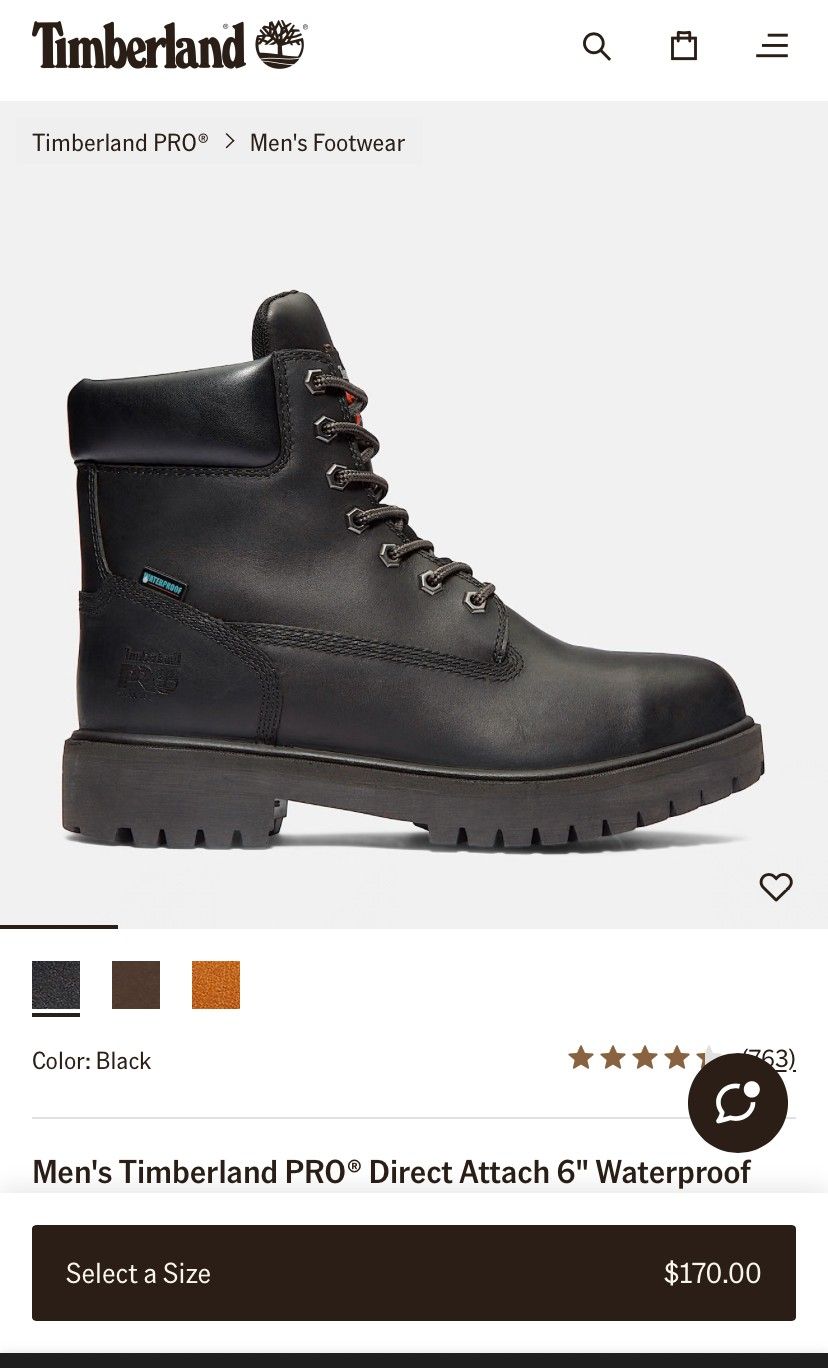Click the $170.00 price label
Viewport: 828px width, 1368px height.
(713, 1273)
